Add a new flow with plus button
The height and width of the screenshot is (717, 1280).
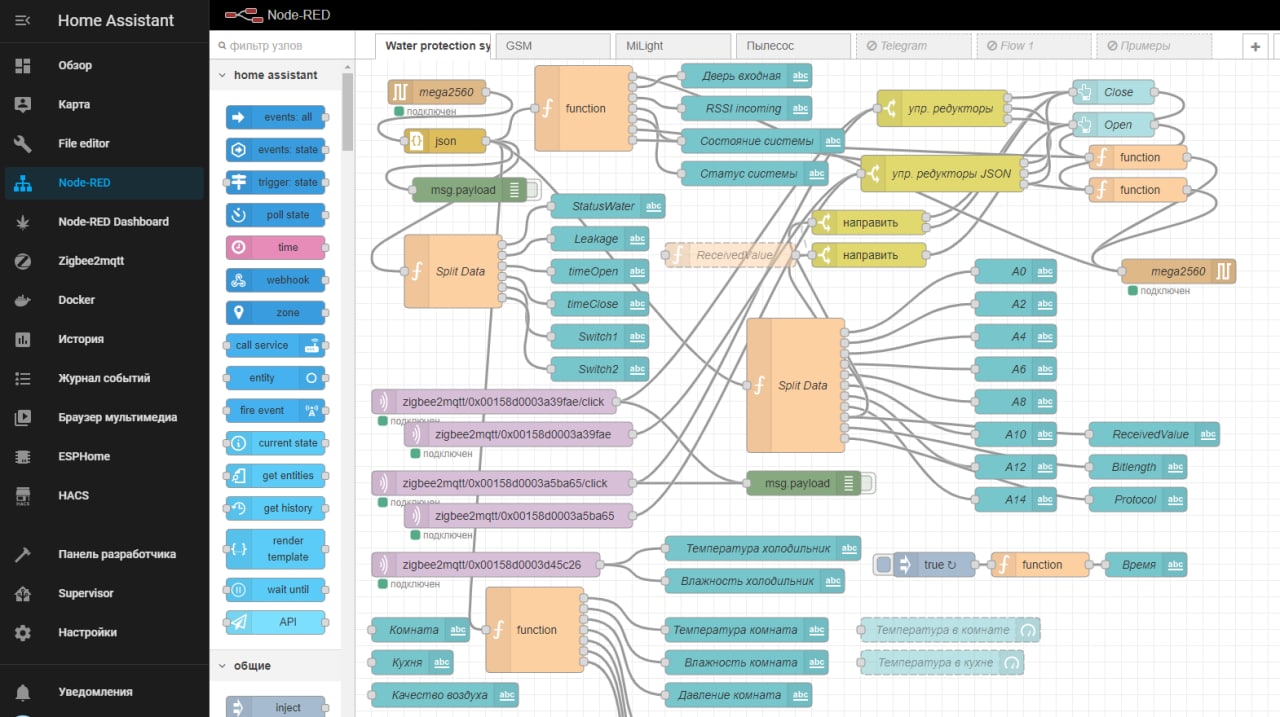(1255, 46)
